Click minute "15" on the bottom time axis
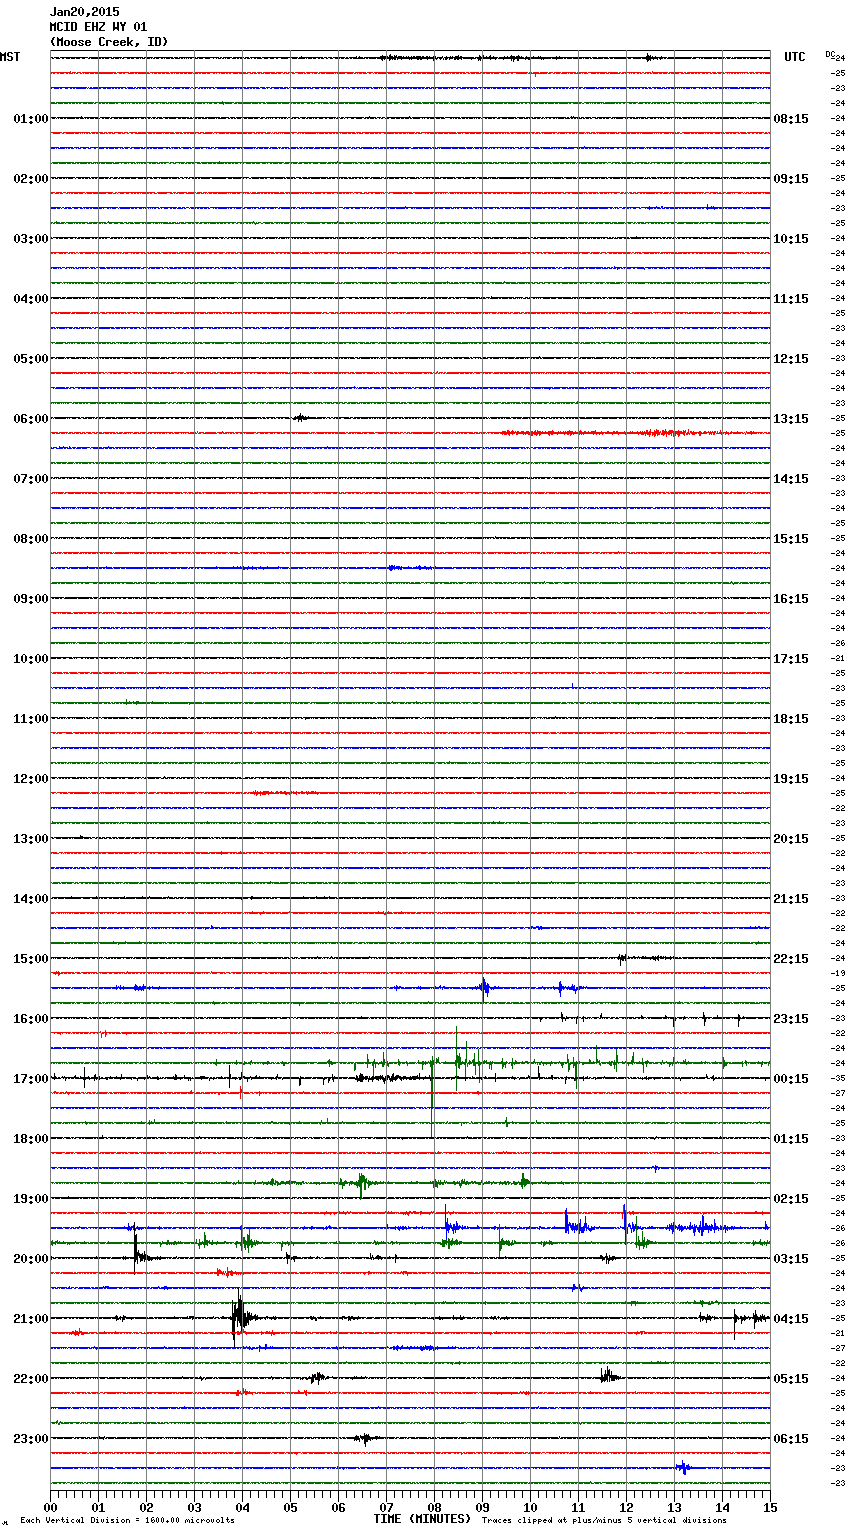 (770, 1507)
